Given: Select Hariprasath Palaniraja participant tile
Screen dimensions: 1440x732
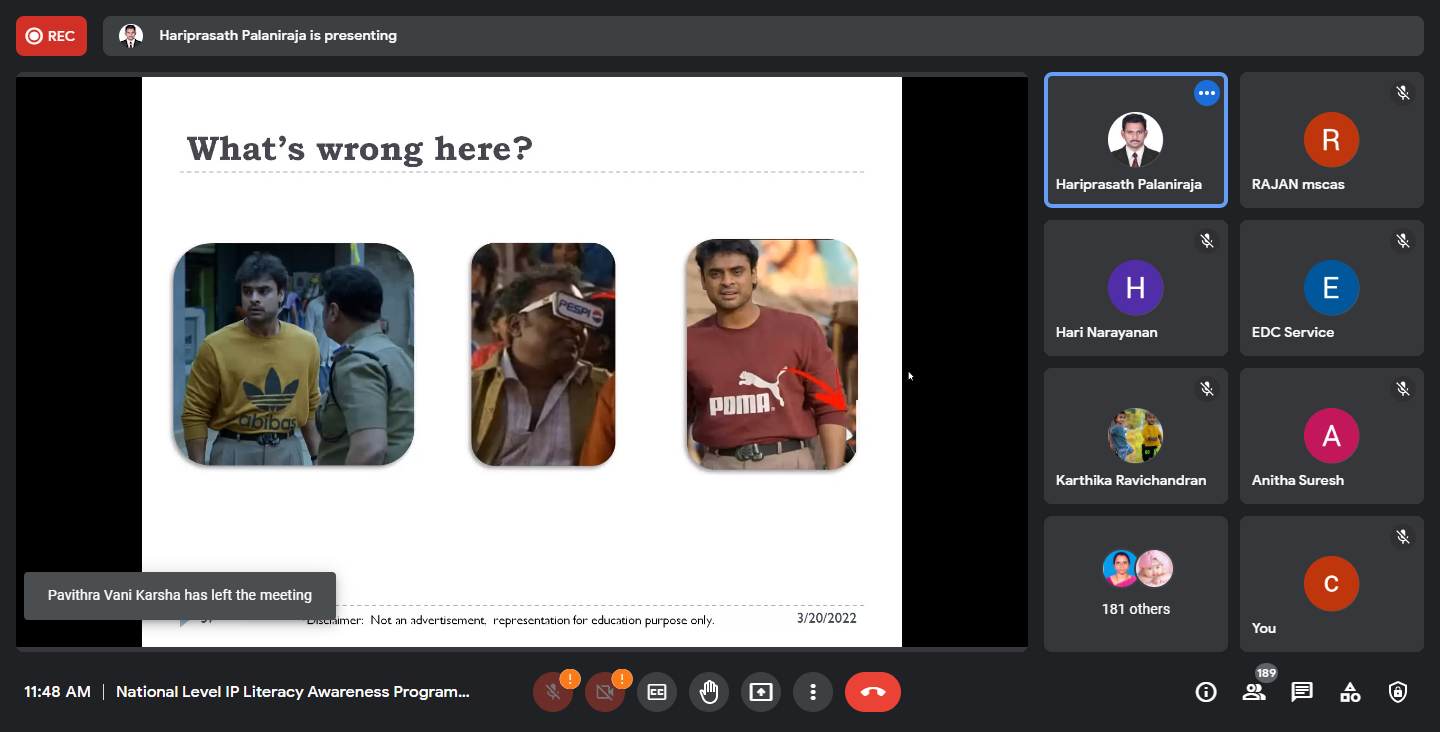Looking at the screenshot, I should [1136, 140].
